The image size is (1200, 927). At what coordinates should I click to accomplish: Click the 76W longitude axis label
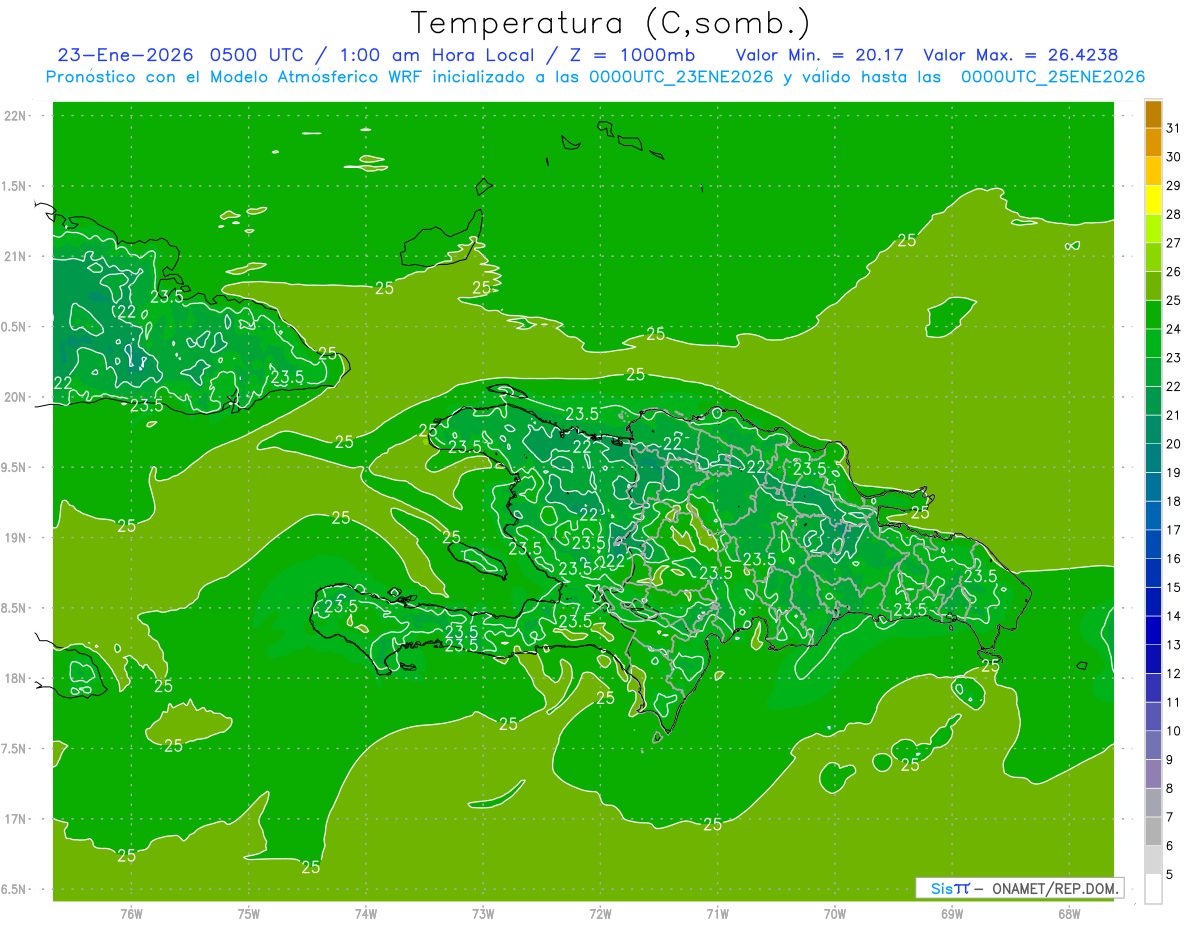tap(131, 914)
